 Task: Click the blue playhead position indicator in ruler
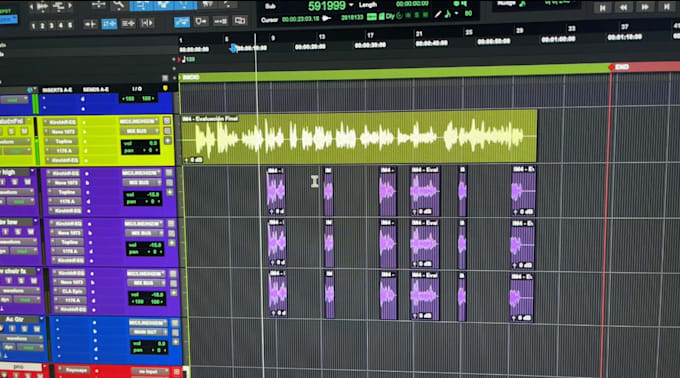point(234,48)
